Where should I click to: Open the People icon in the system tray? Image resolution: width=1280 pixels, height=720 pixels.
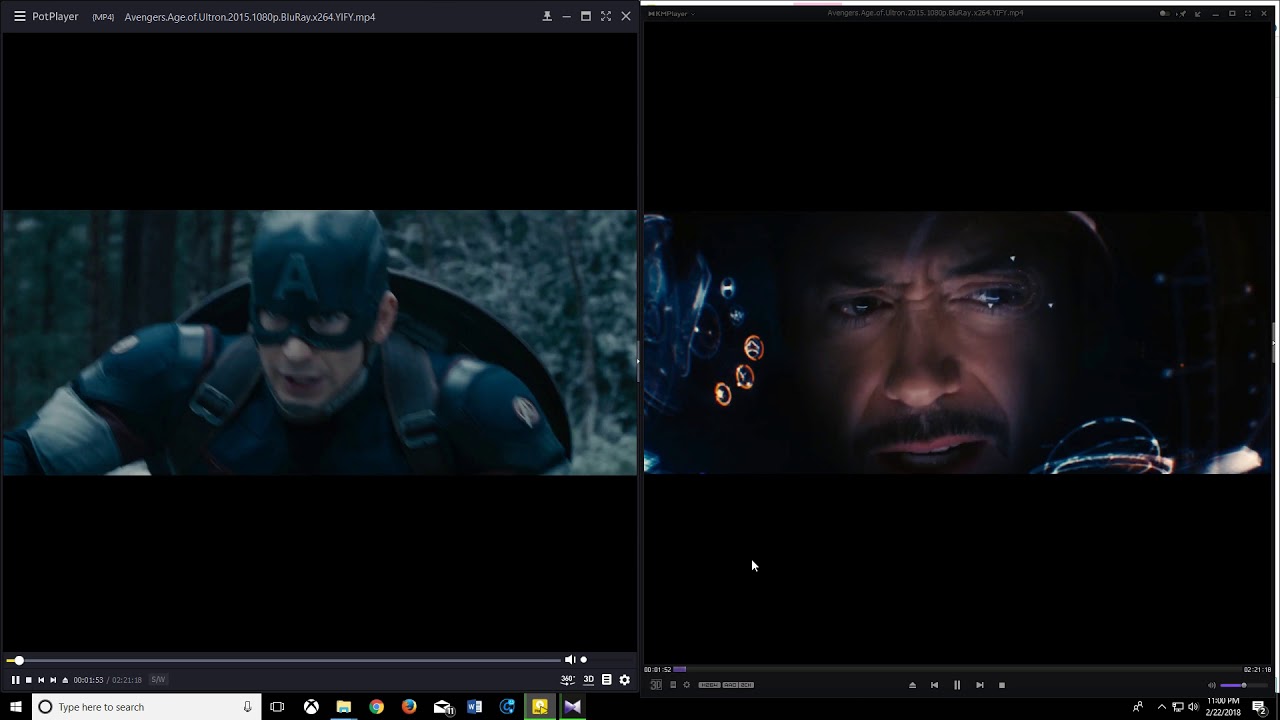click(1138, 707)
